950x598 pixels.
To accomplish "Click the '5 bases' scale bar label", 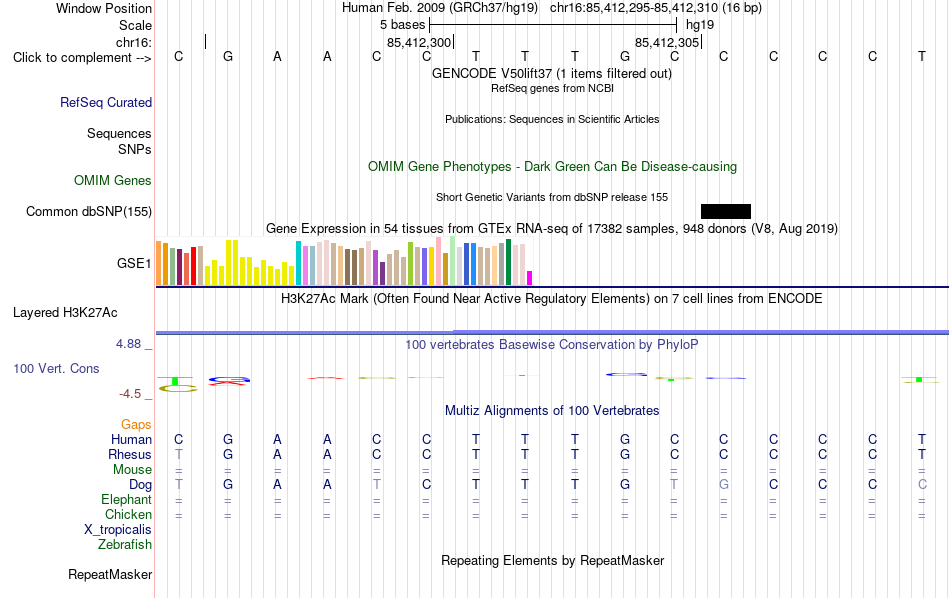I will coord(402,25).
